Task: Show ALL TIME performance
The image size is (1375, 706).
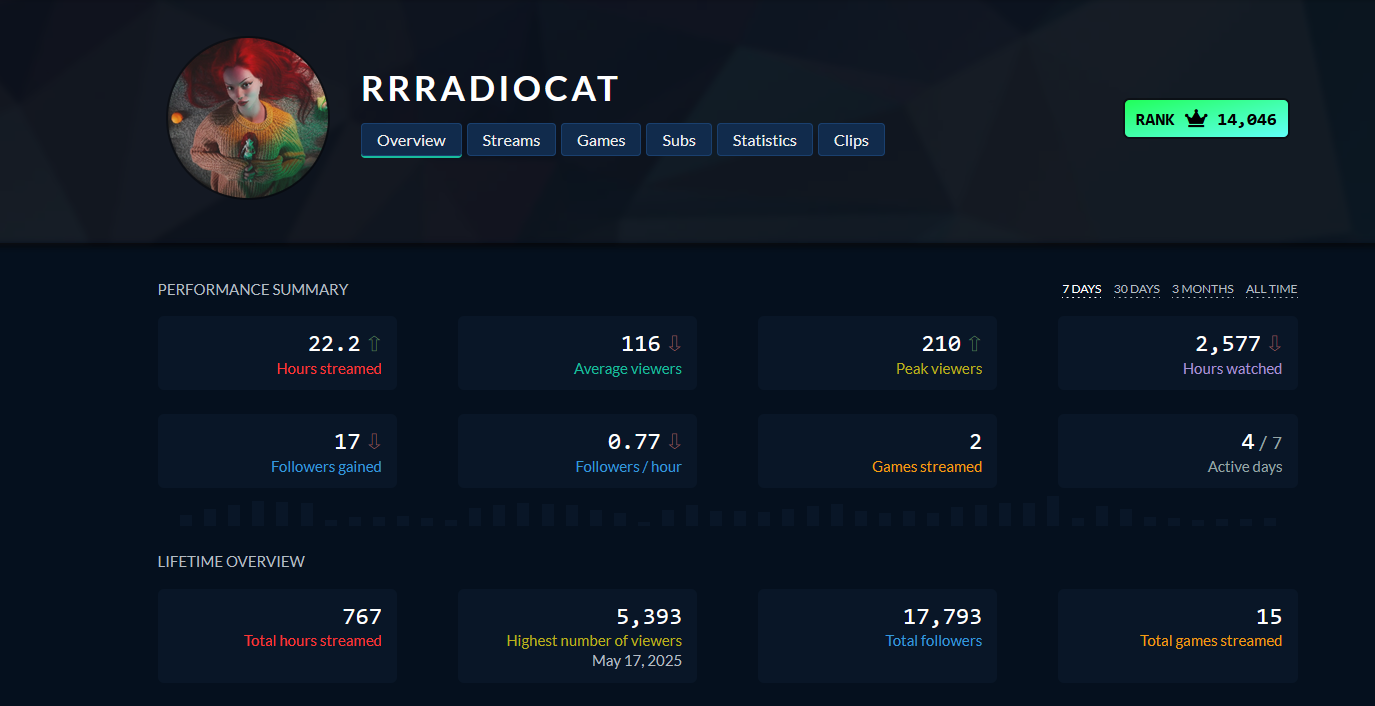Action: click(1272, 289)
